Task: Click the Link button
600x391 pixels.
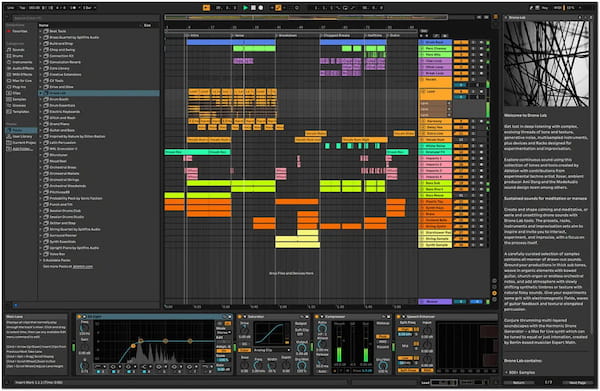Action: (x=11, y=8)
